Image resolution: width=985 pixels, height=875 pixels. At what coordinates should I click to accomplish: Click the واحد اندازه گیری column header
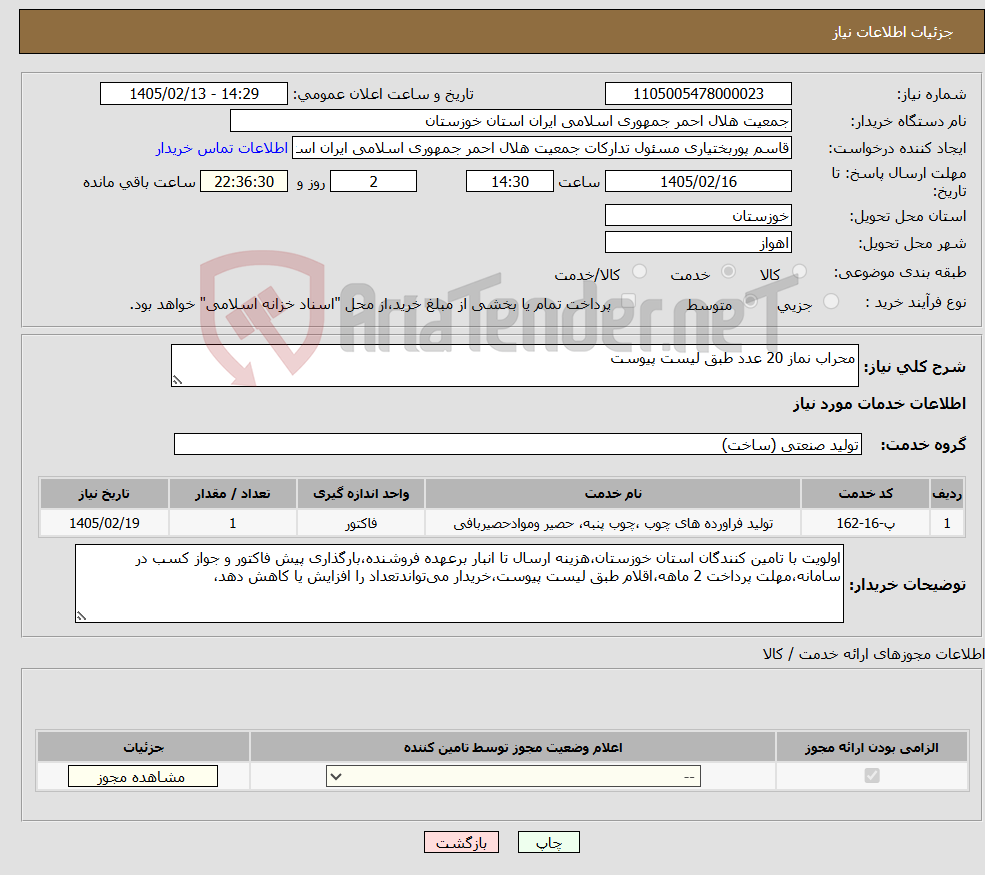point(361,494)
